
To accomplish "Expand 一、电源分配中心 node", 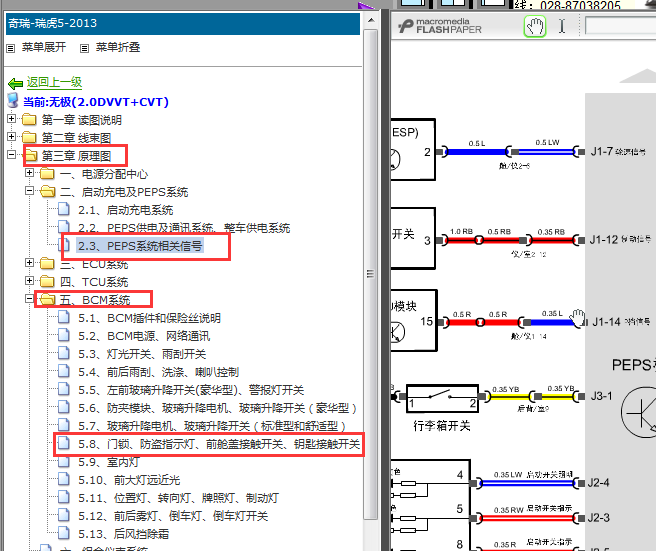I will [x=29, y=173].
